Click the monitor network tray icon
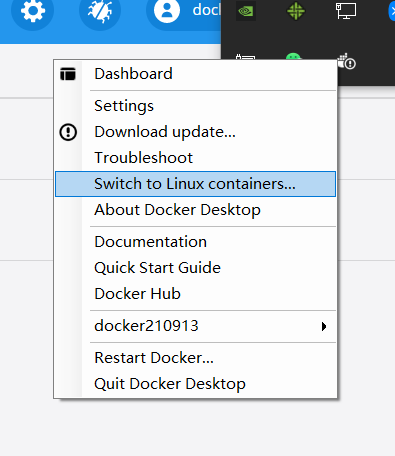The height and width of the screenshot is (456, 395). coord(346,11)
